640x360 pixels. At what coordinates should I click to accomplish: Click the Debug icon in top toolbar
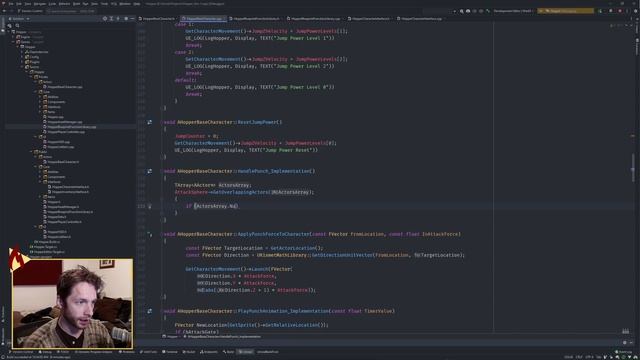[x=611, y=11]
